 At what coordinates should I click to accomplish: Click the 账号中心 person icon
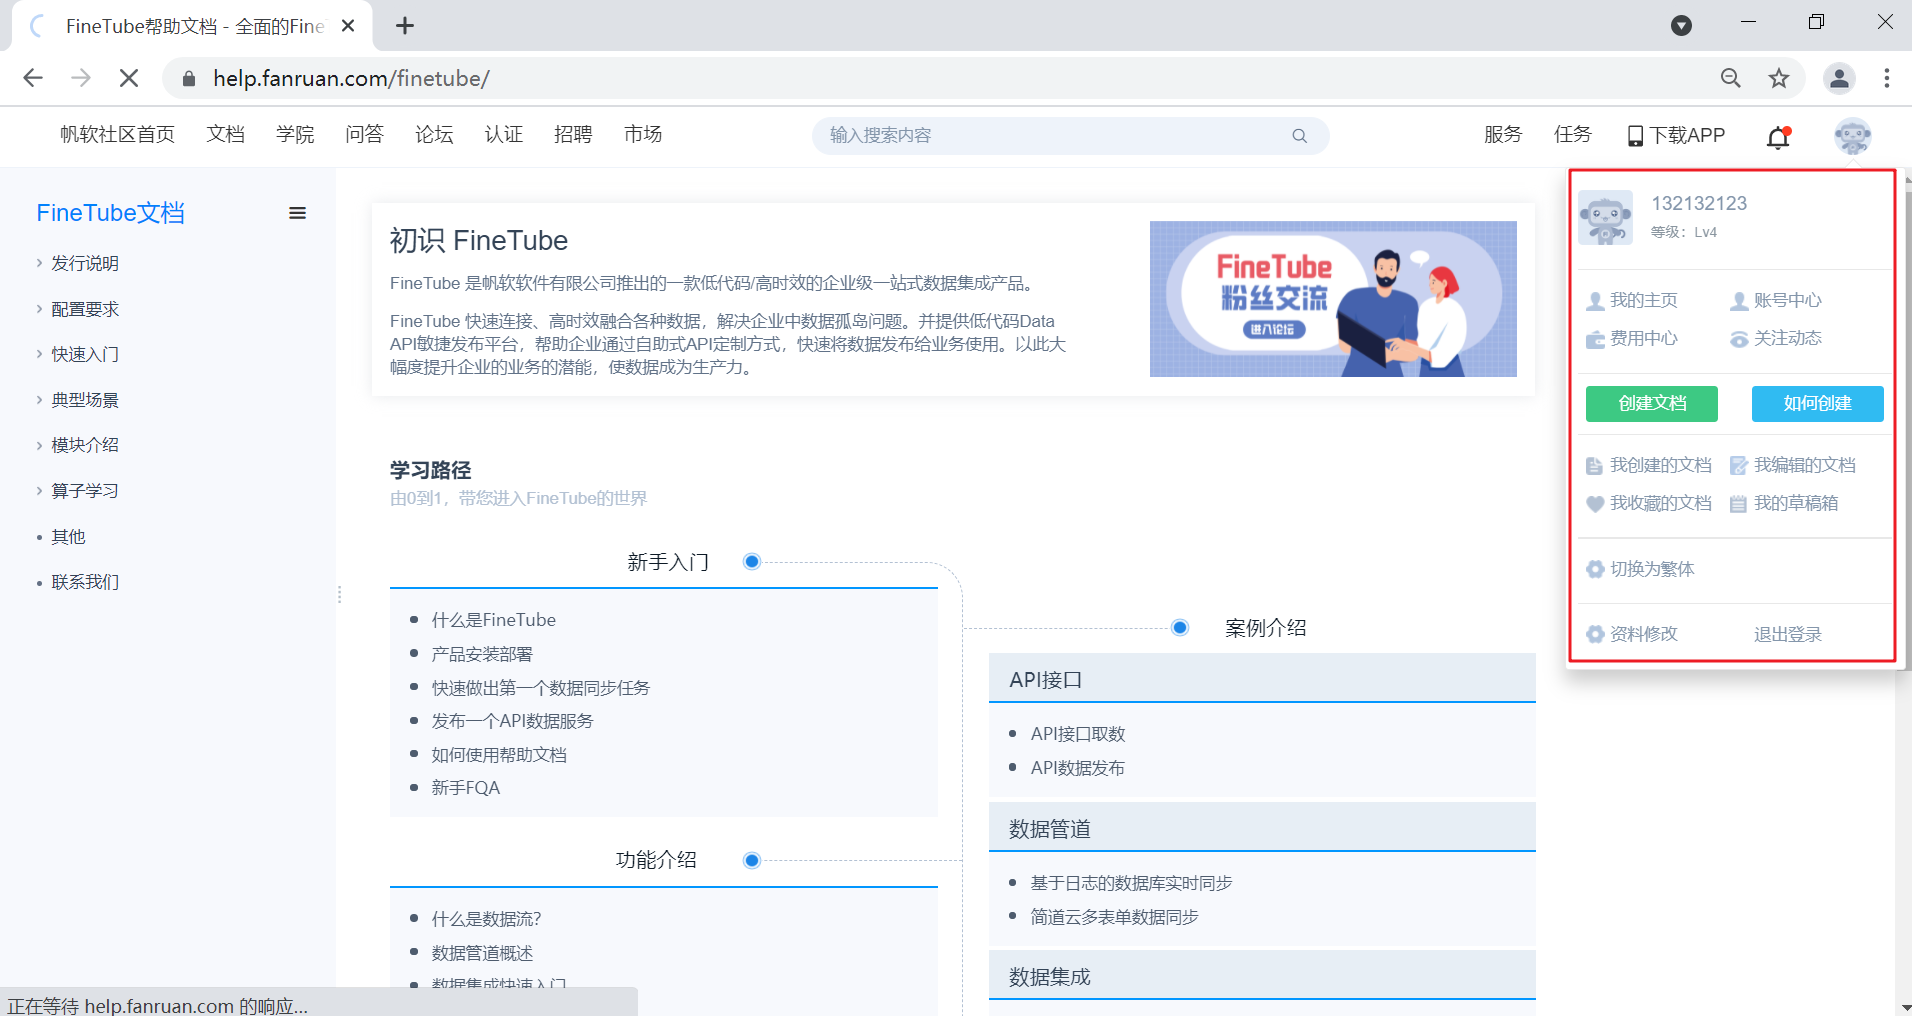coord(1739,301)
